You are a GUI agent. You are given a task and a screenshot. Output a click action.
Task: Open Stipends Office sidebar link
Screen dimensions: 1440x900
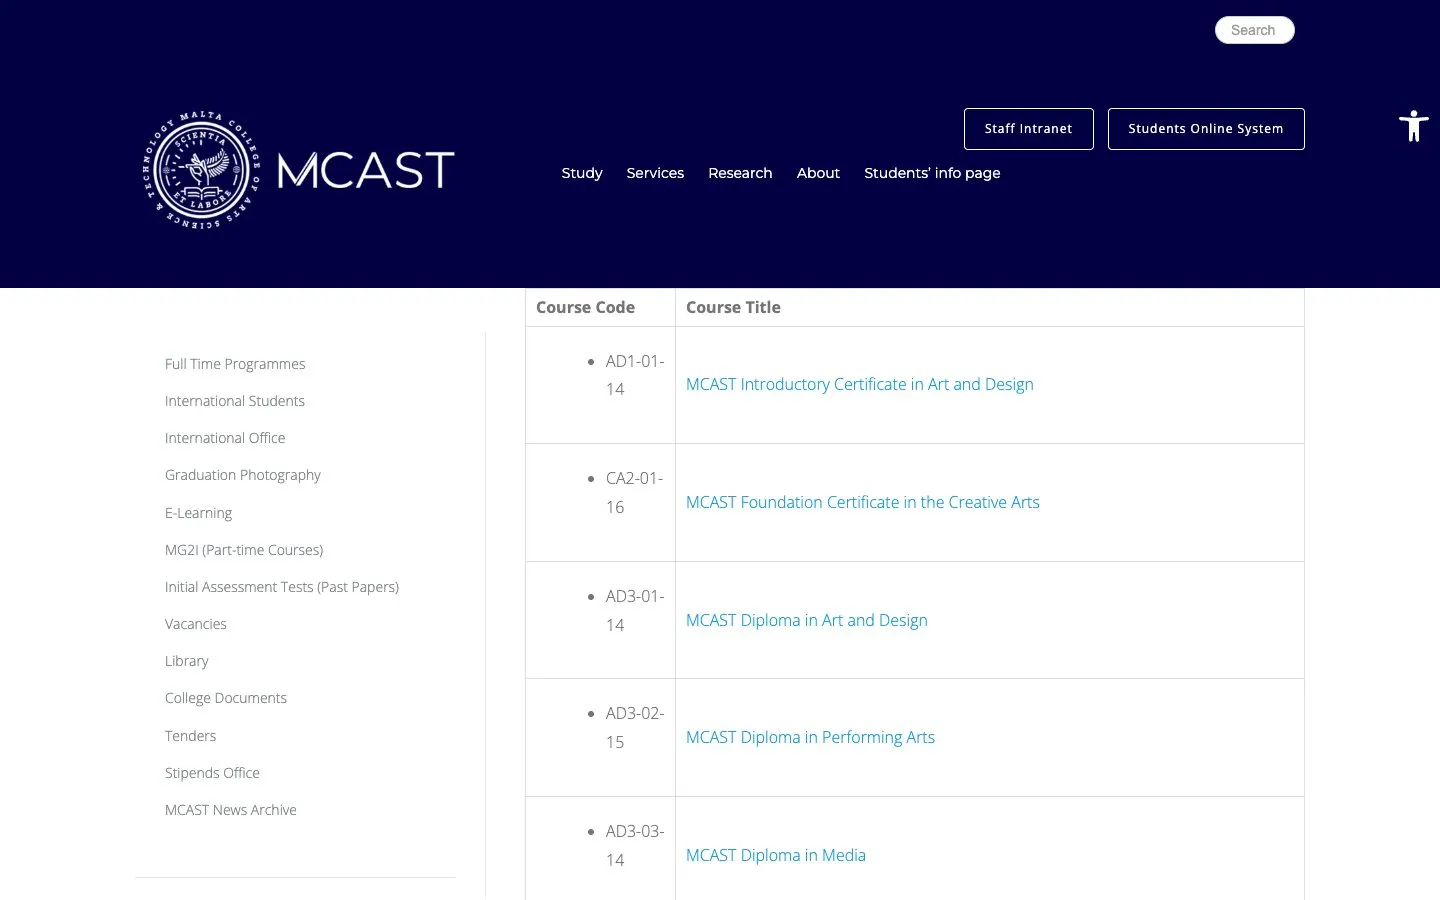212,773
